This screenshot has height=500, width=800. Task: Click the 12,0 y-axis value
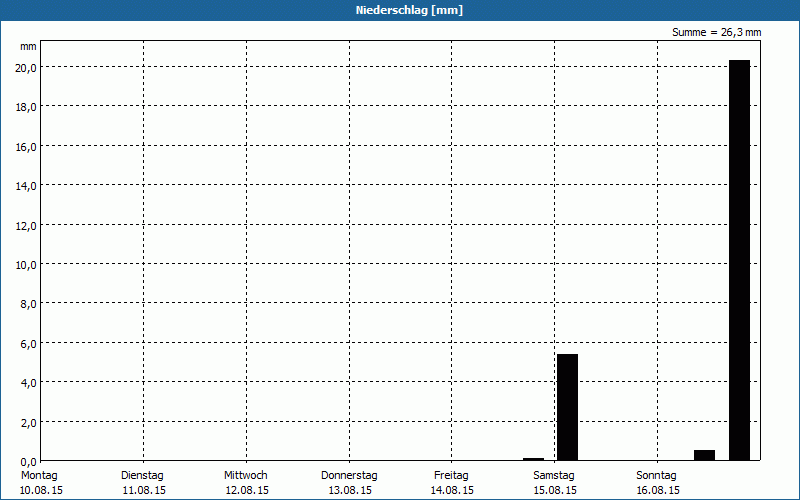pos(26,226)
